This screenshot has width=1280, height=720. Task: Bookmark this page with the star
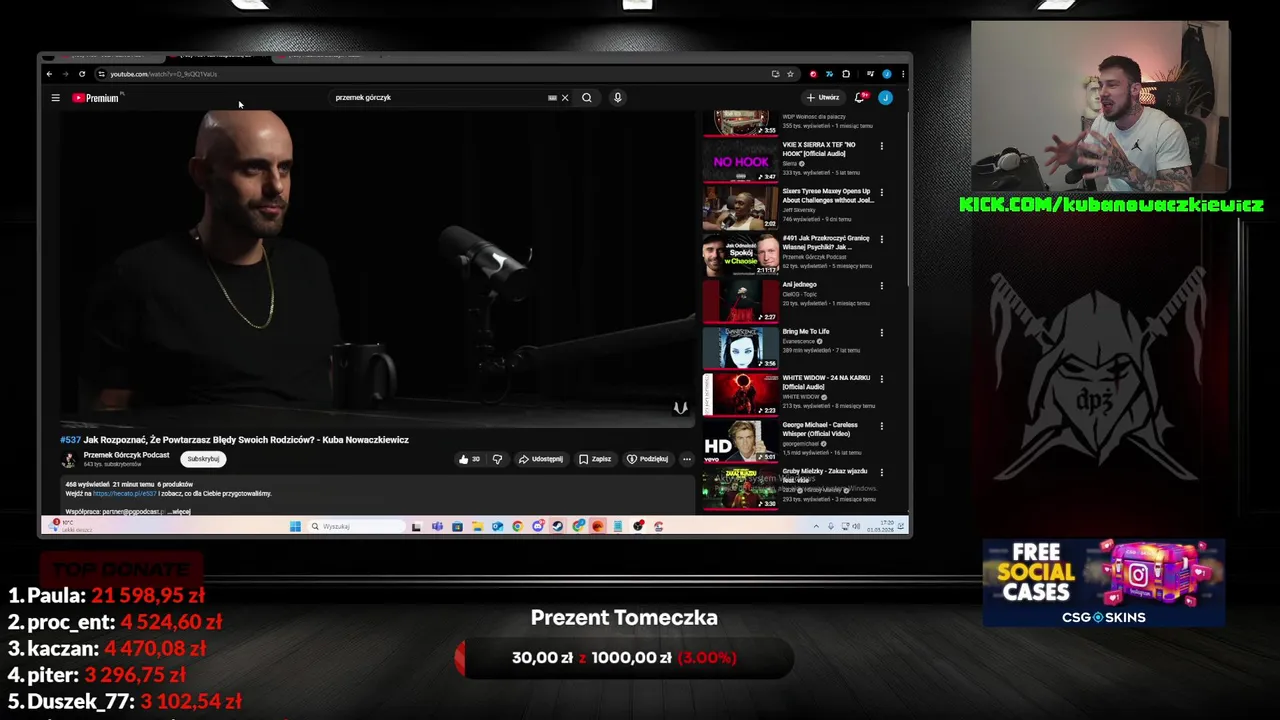(x=790, y=74)
